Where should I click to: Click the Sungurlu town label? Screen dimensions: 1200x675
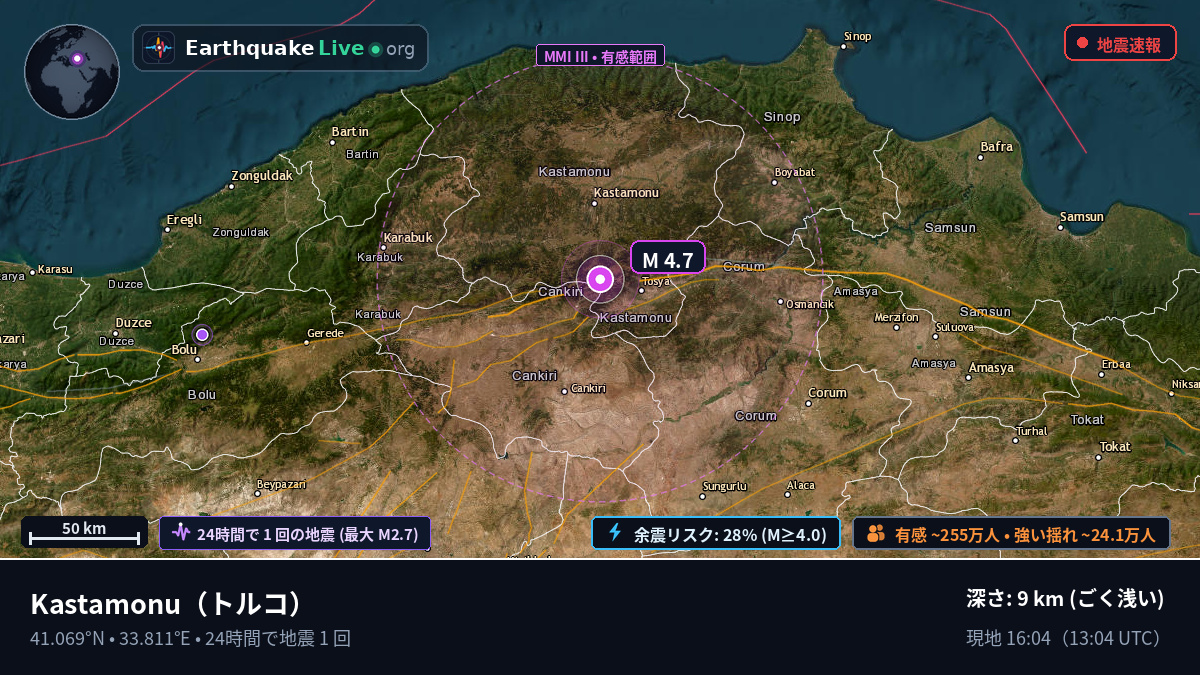tap(724, 487)
